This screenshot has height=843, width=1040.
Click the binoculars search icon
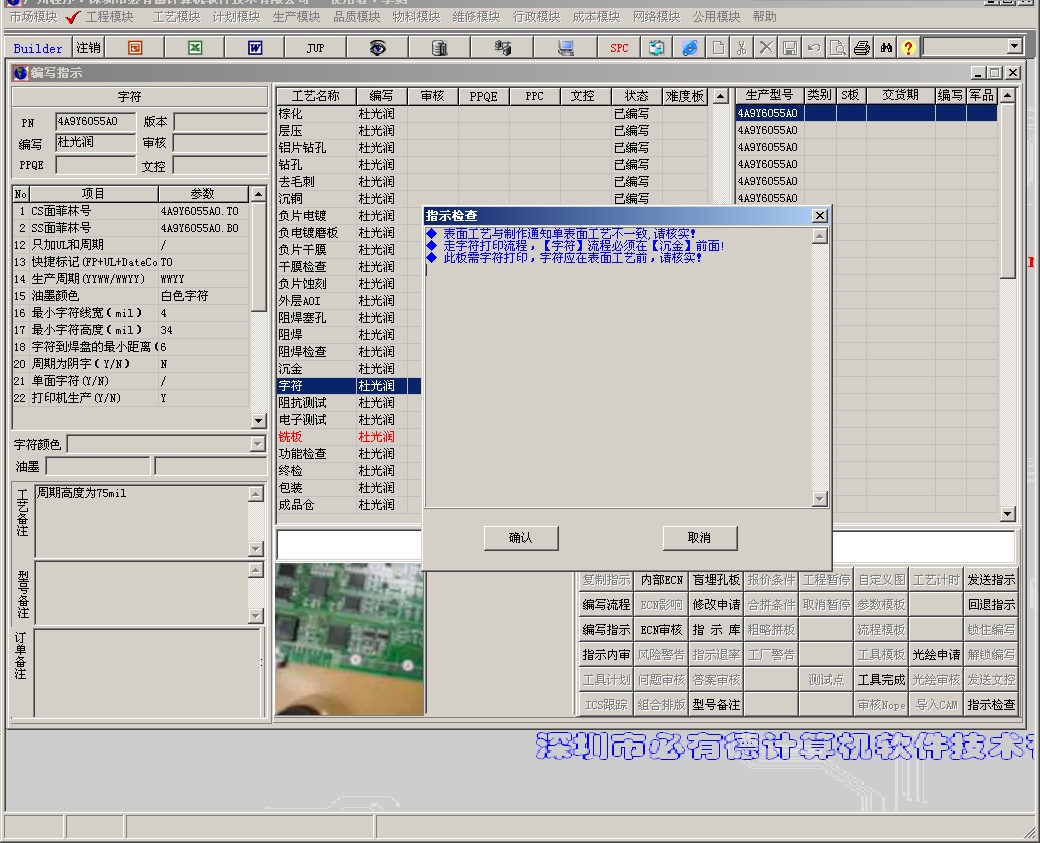tap(885, 47)
